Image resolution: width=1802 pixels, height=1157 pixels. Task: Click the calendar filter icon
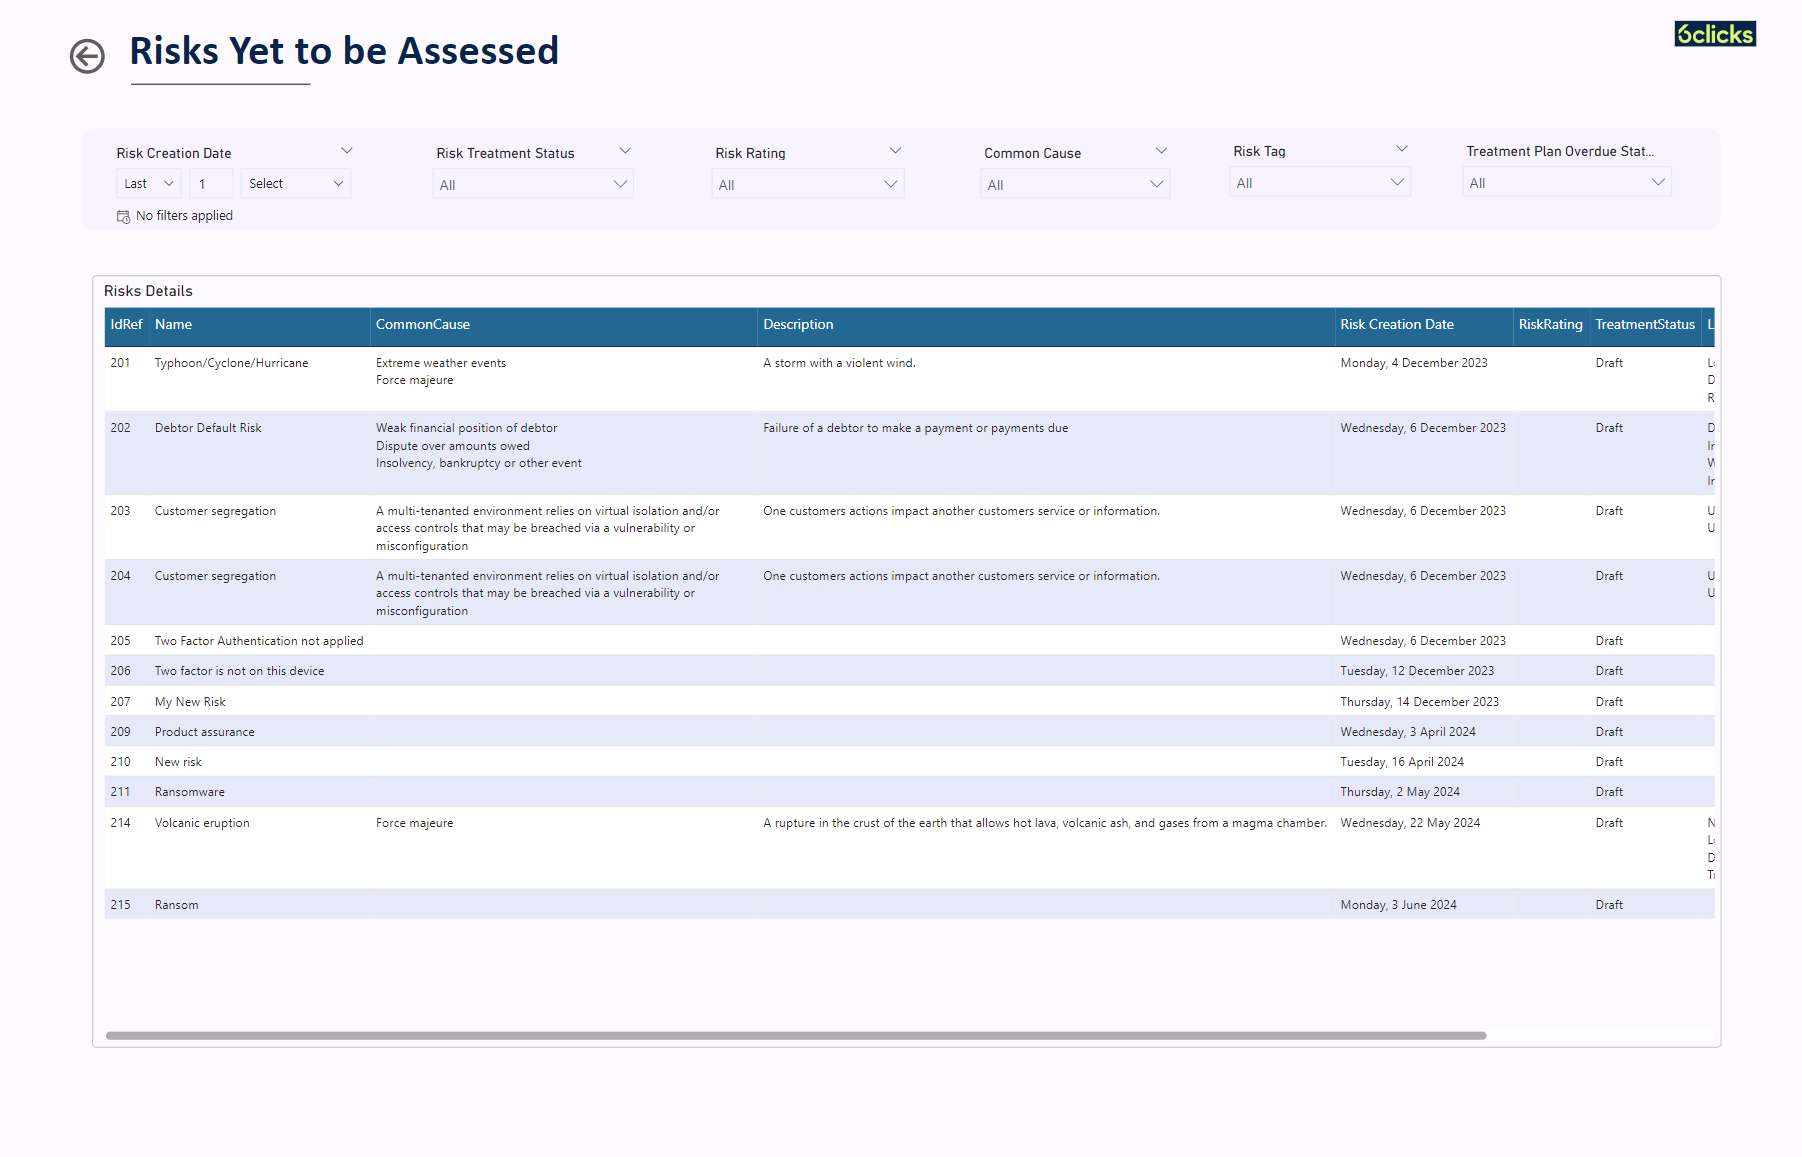[123, 216]
